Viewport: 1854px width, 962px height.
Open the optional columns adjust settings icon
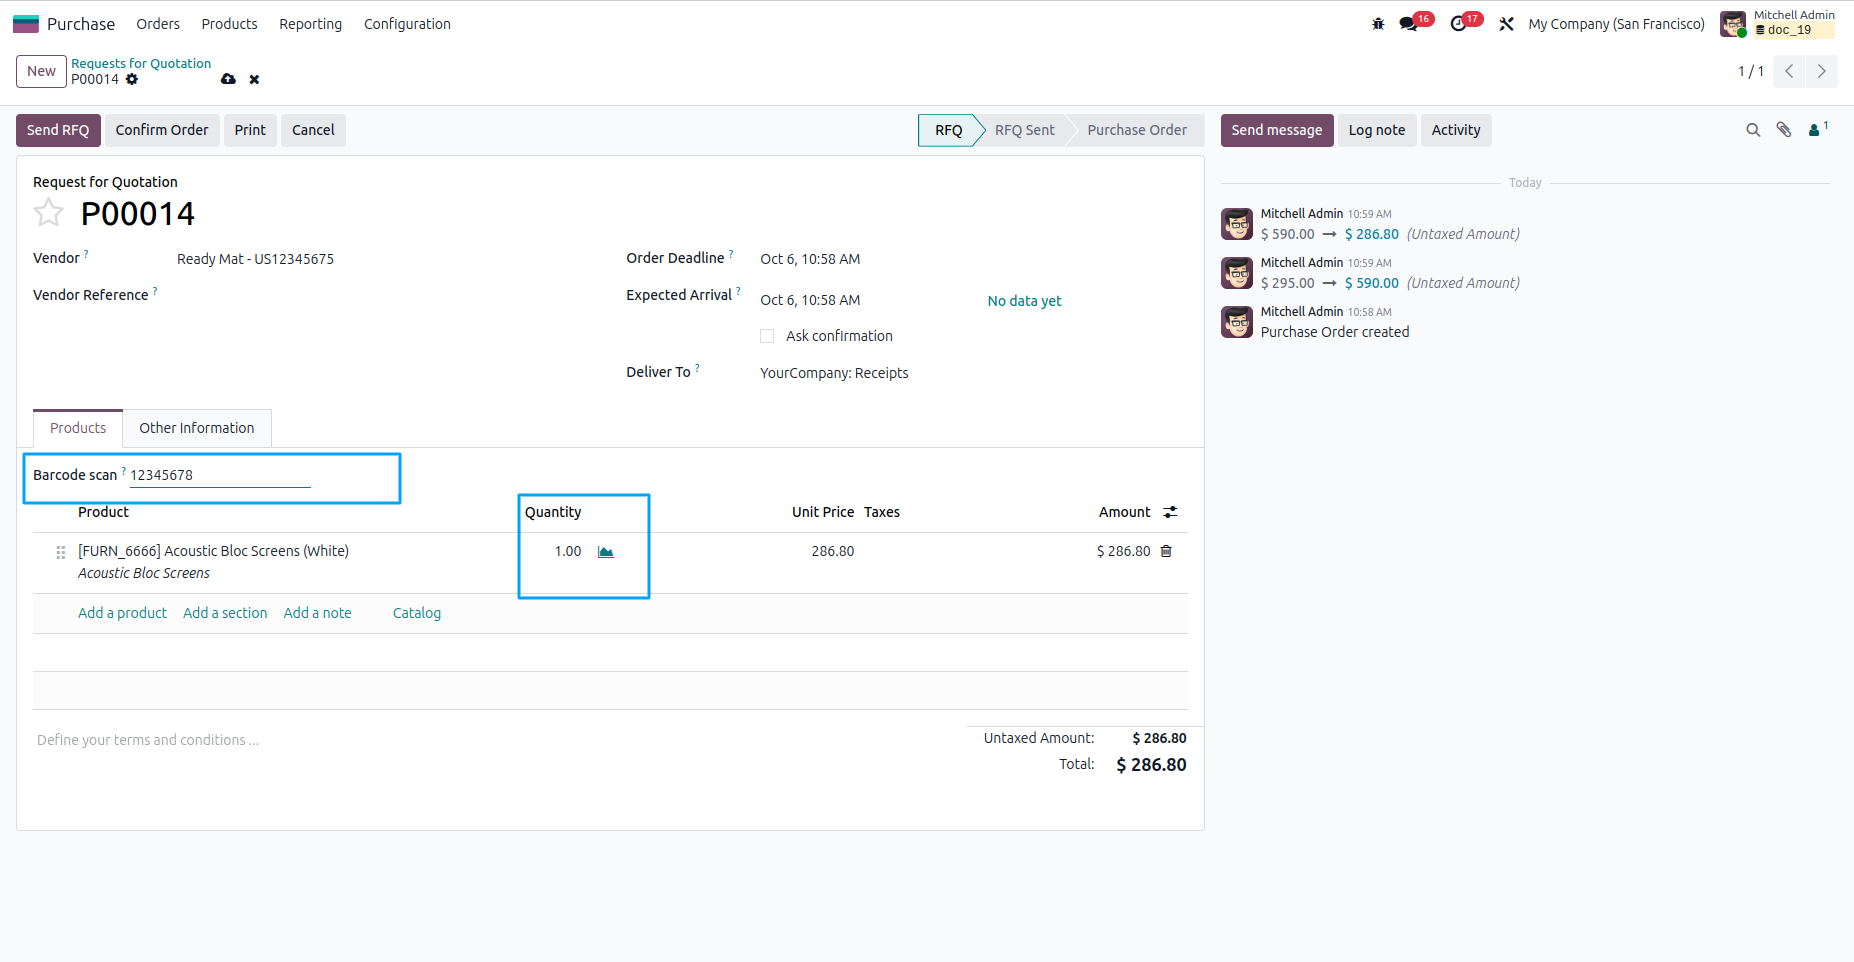click(x=1170, y=512)
